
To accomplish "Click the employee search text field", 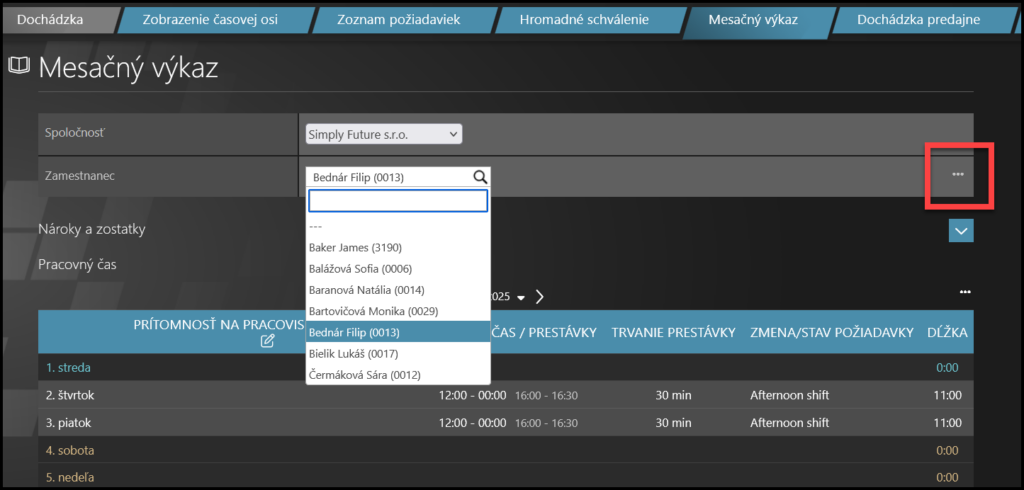I will (x=397, y=201).
